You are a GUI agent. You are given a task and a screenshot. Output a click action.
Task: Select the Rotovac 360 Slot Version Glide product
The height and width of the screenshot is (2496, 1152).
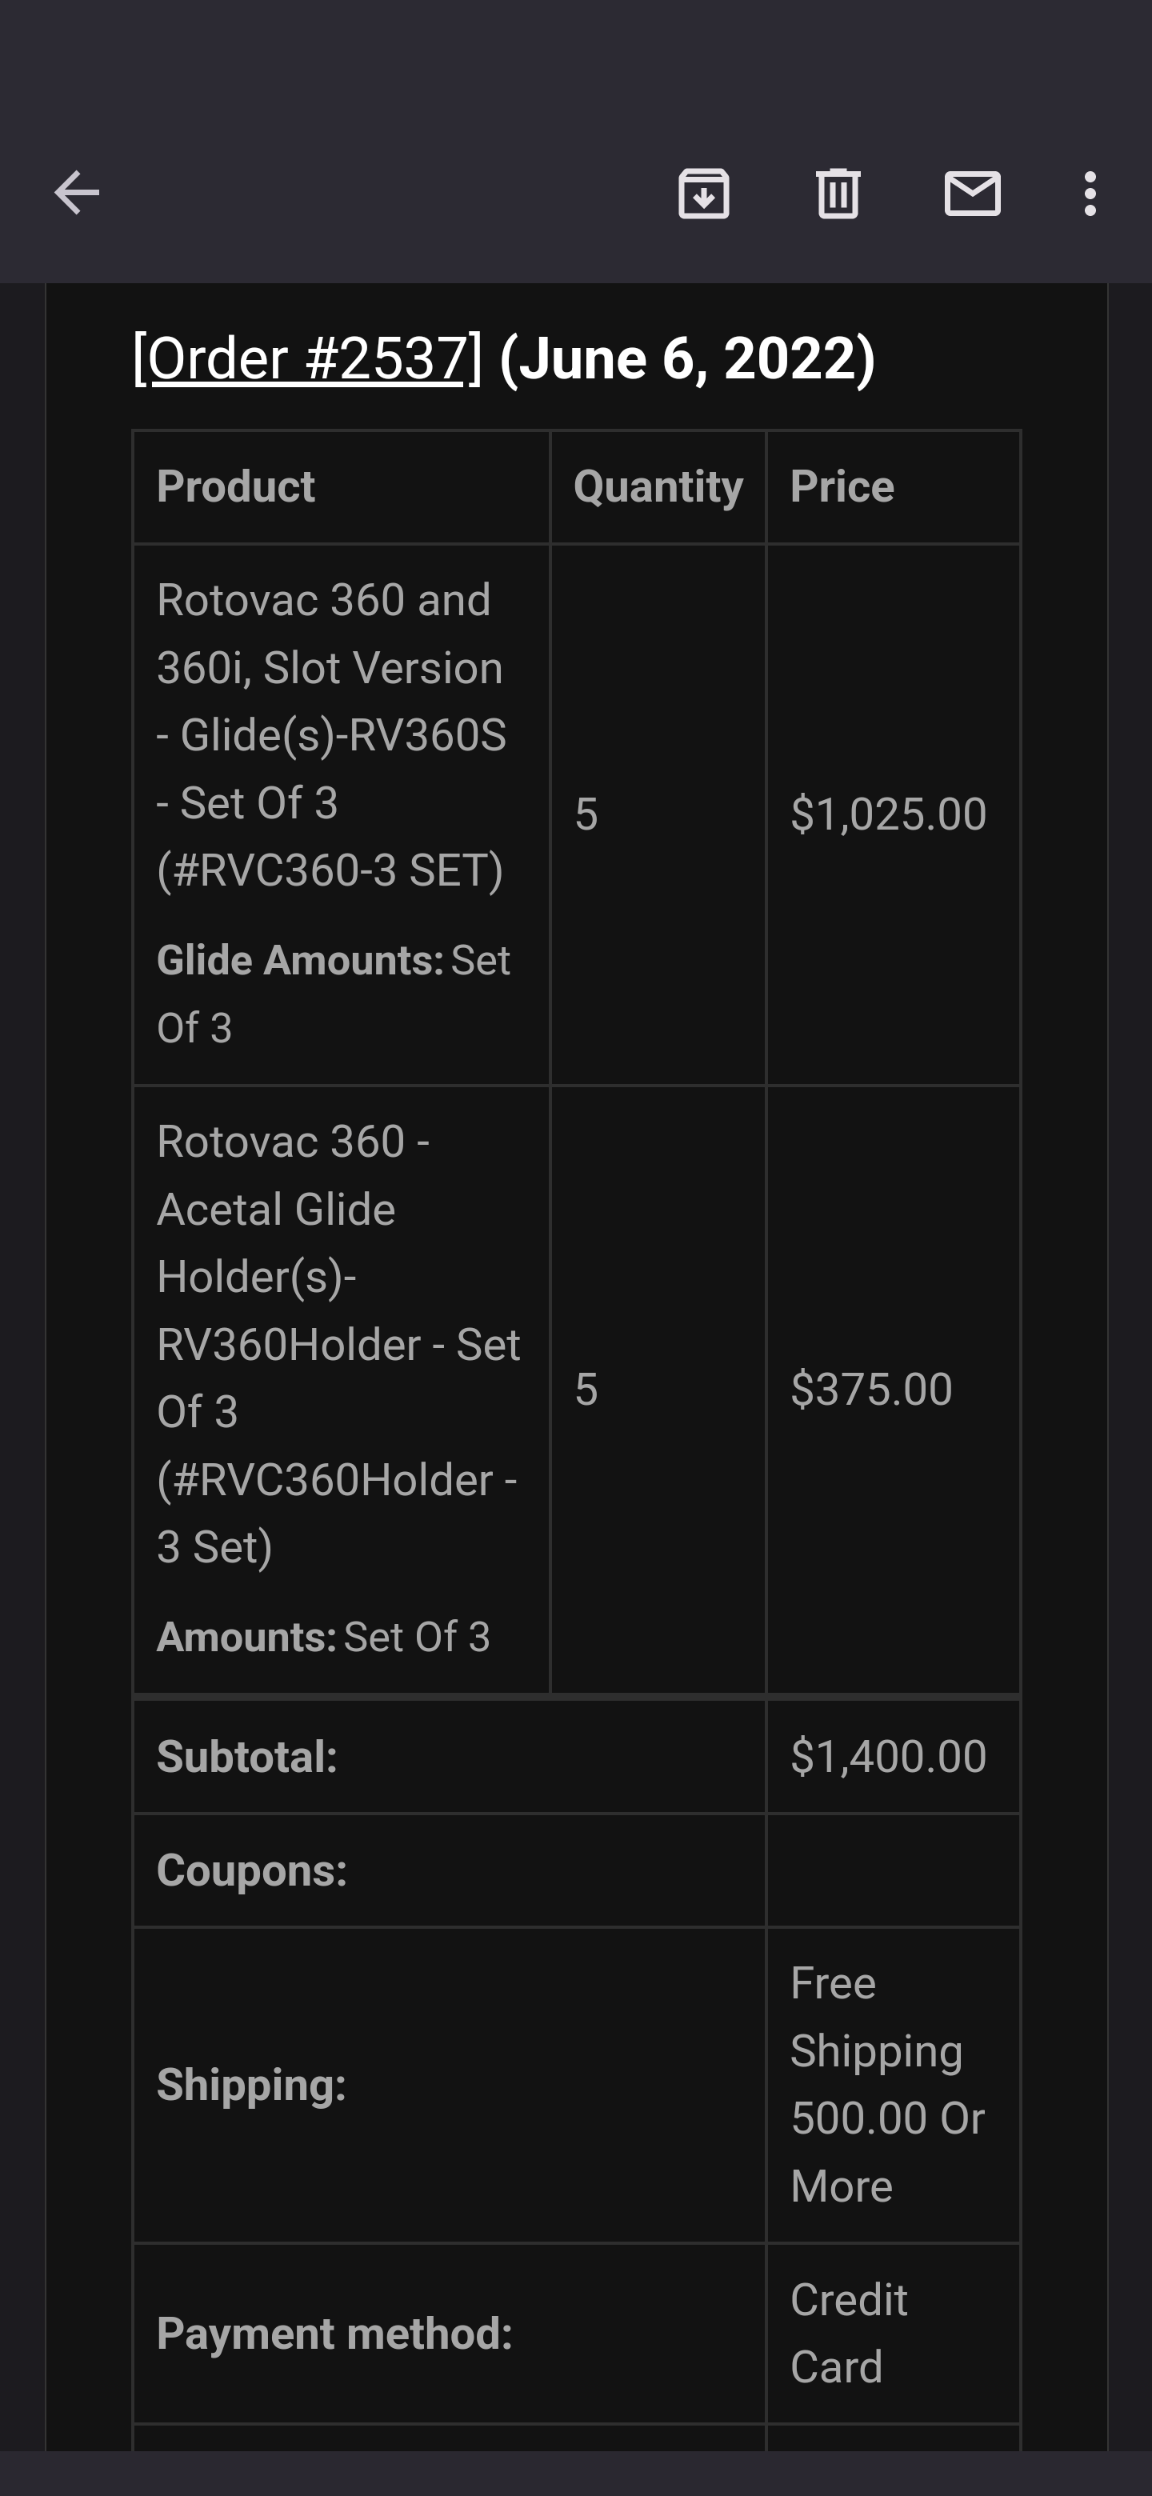pyautogui.click(x=331, y=735)
